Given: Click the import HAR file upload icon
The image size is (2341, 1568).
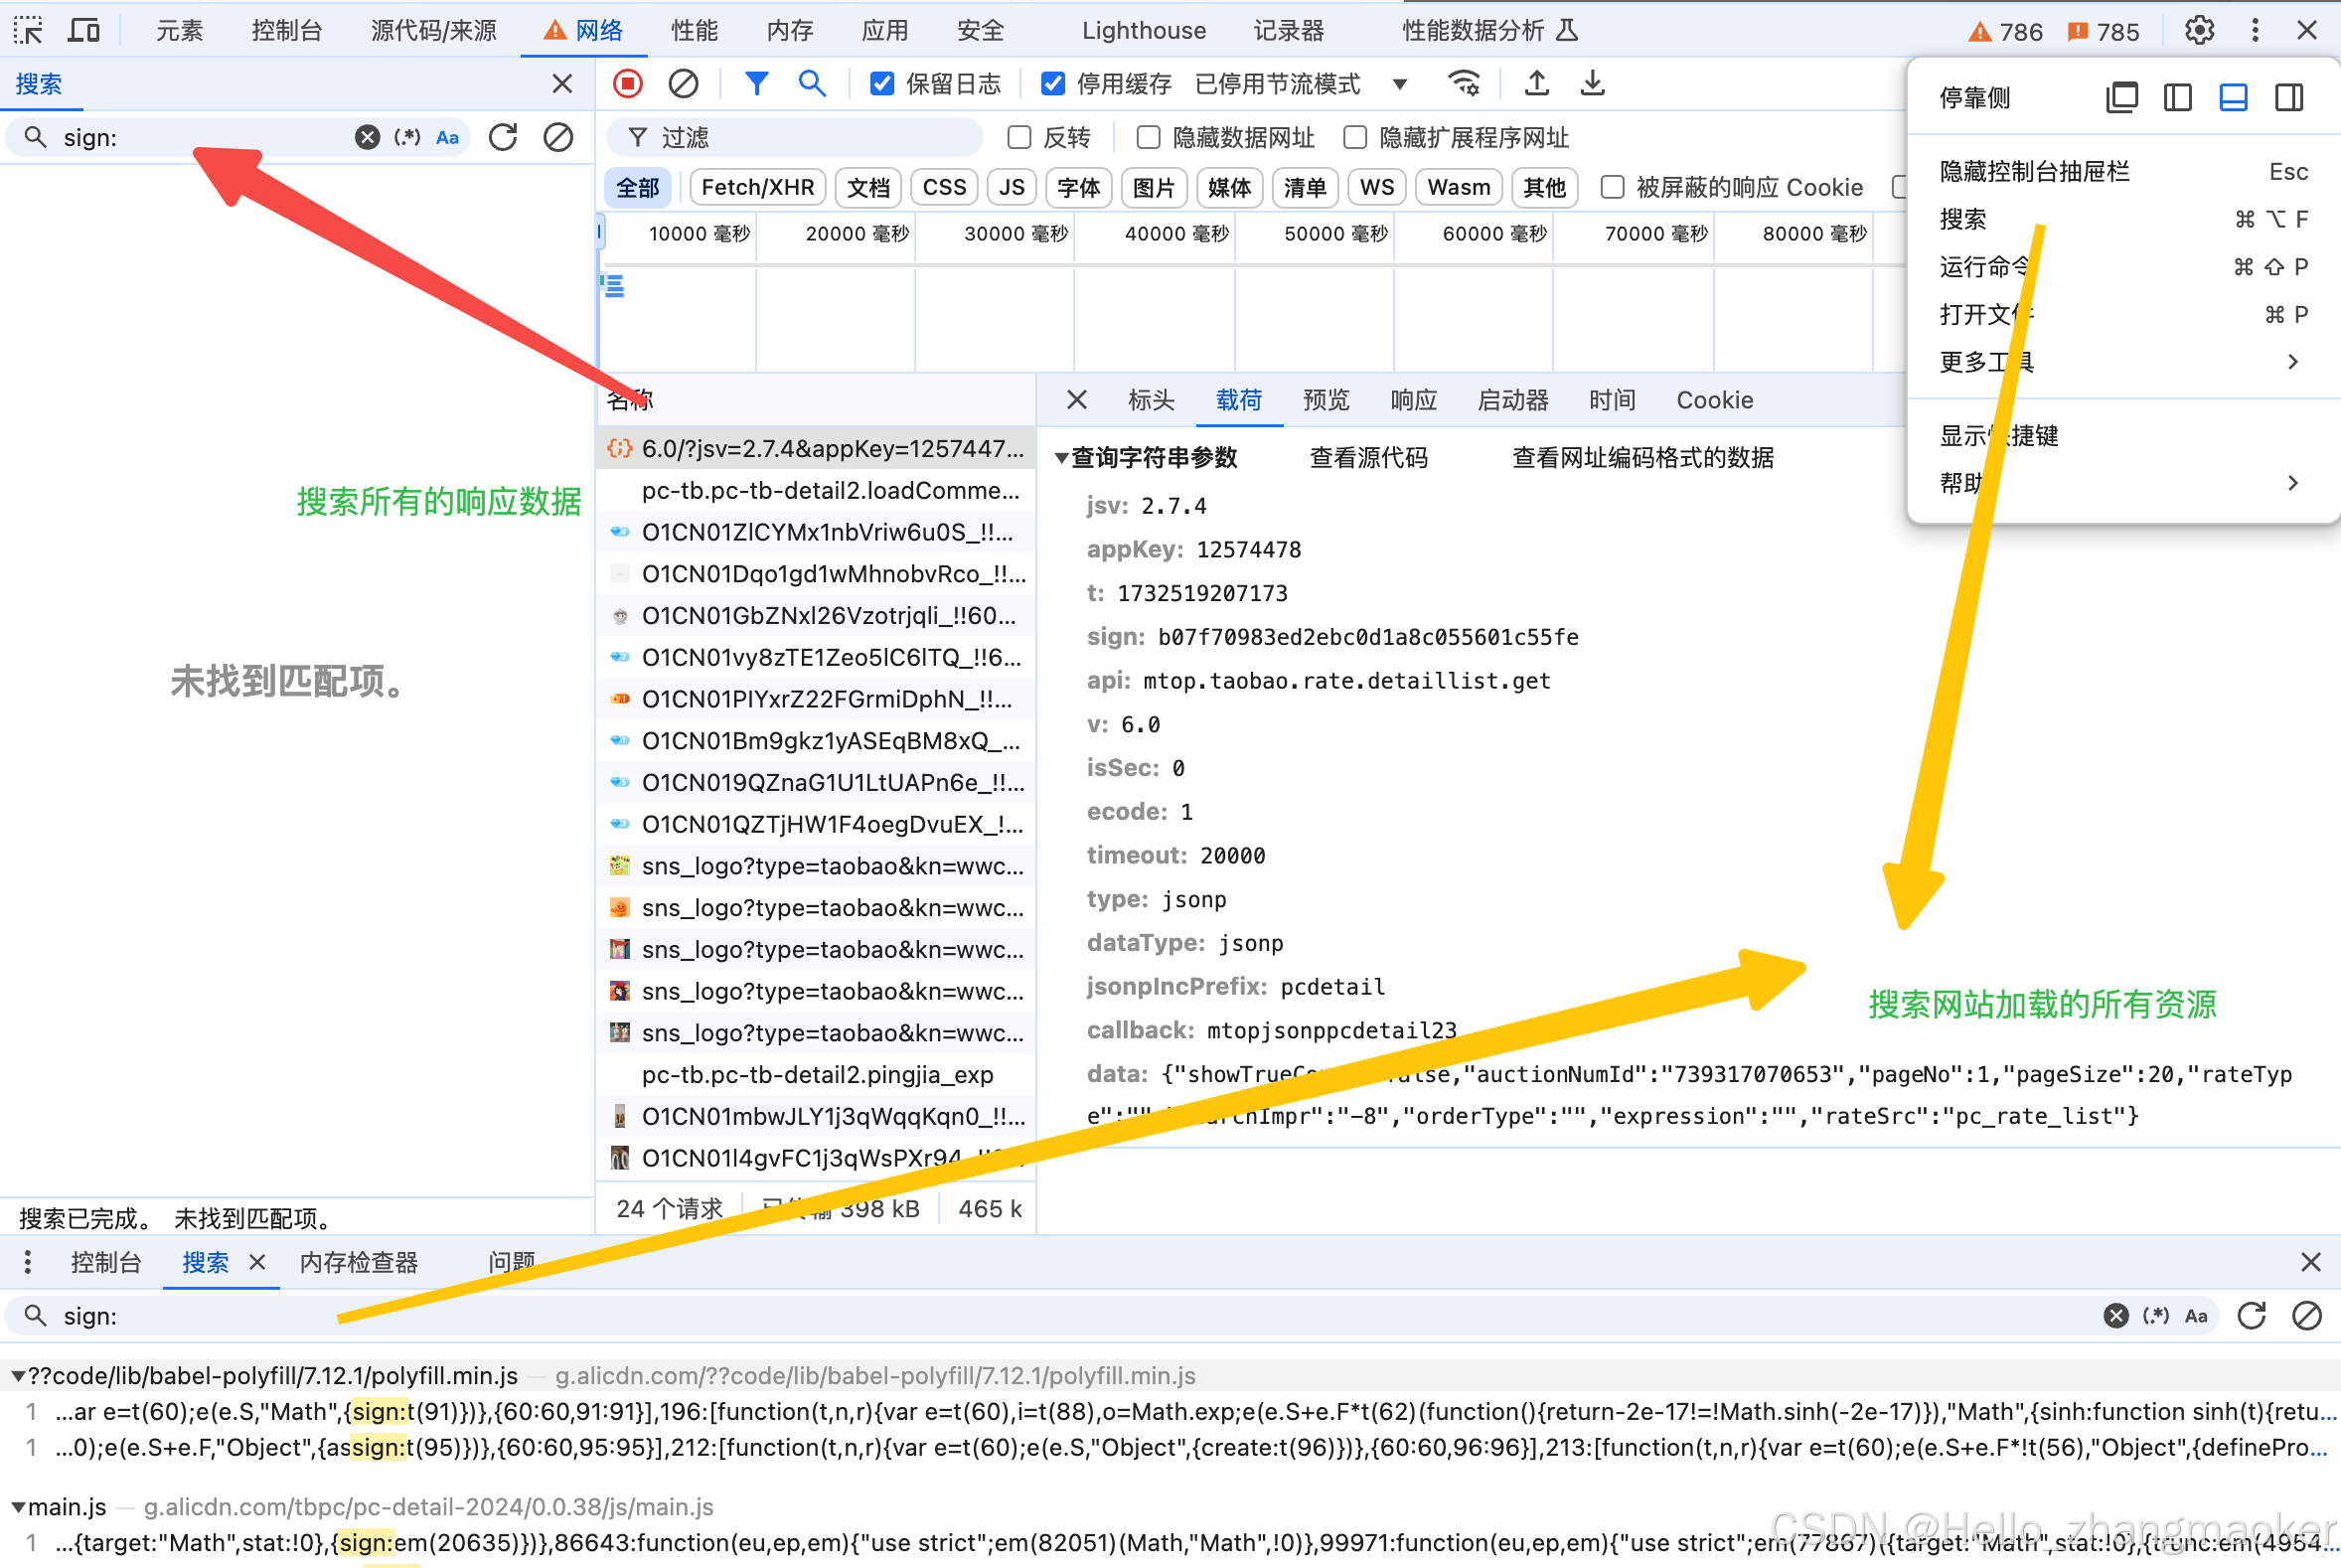Looking at the screenshot, I should 1537,84.
